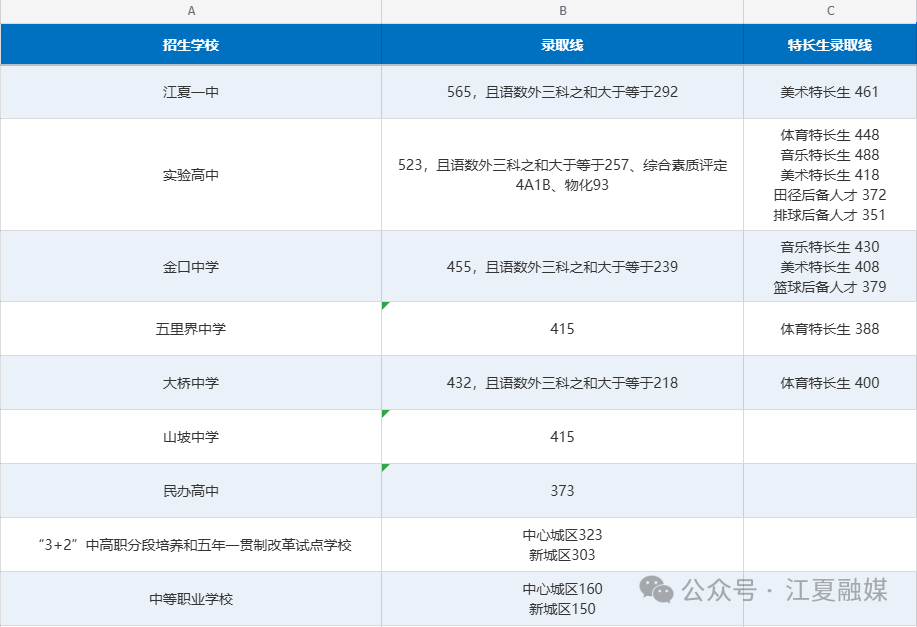Select cell with 美术特长生 461

[x=830, y=92]
